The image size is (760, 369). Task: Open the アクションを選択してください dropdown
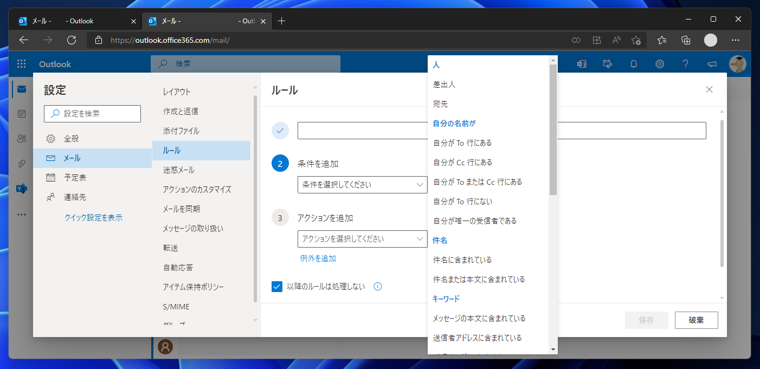tap(362, 239)
